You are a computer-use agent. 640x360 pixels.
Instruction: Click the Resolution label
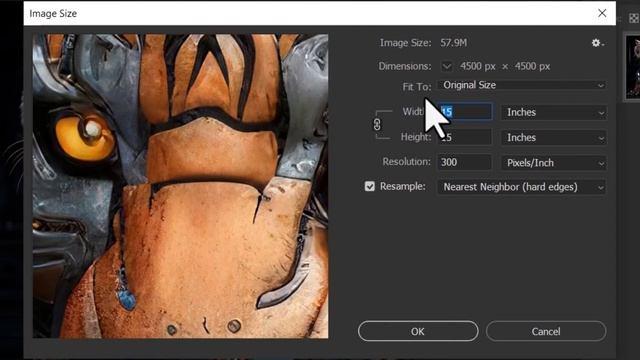tap(406, 162)
